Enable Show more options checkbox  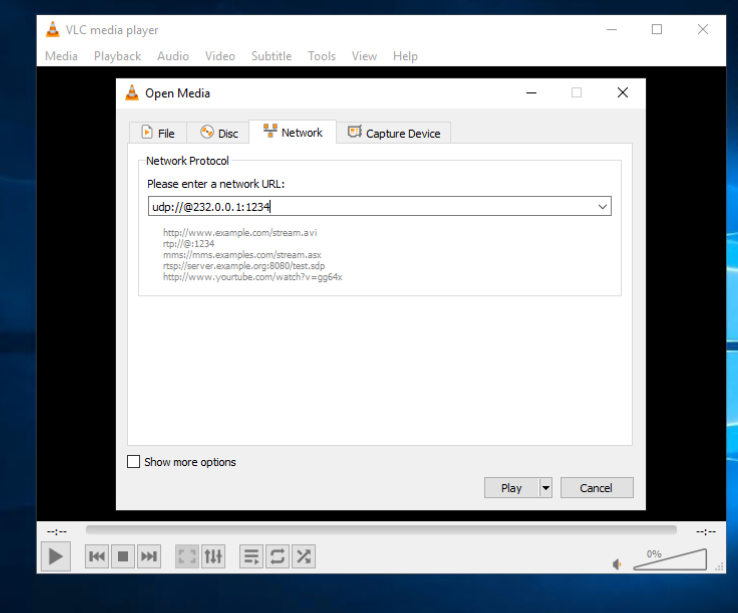pos(134,461)
